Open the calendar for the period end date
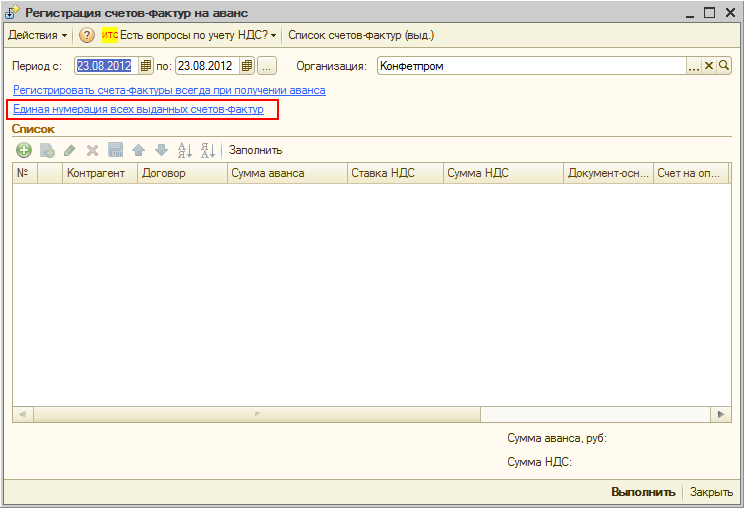This screenshot has width=744, height=508. [x=247, y=66]
